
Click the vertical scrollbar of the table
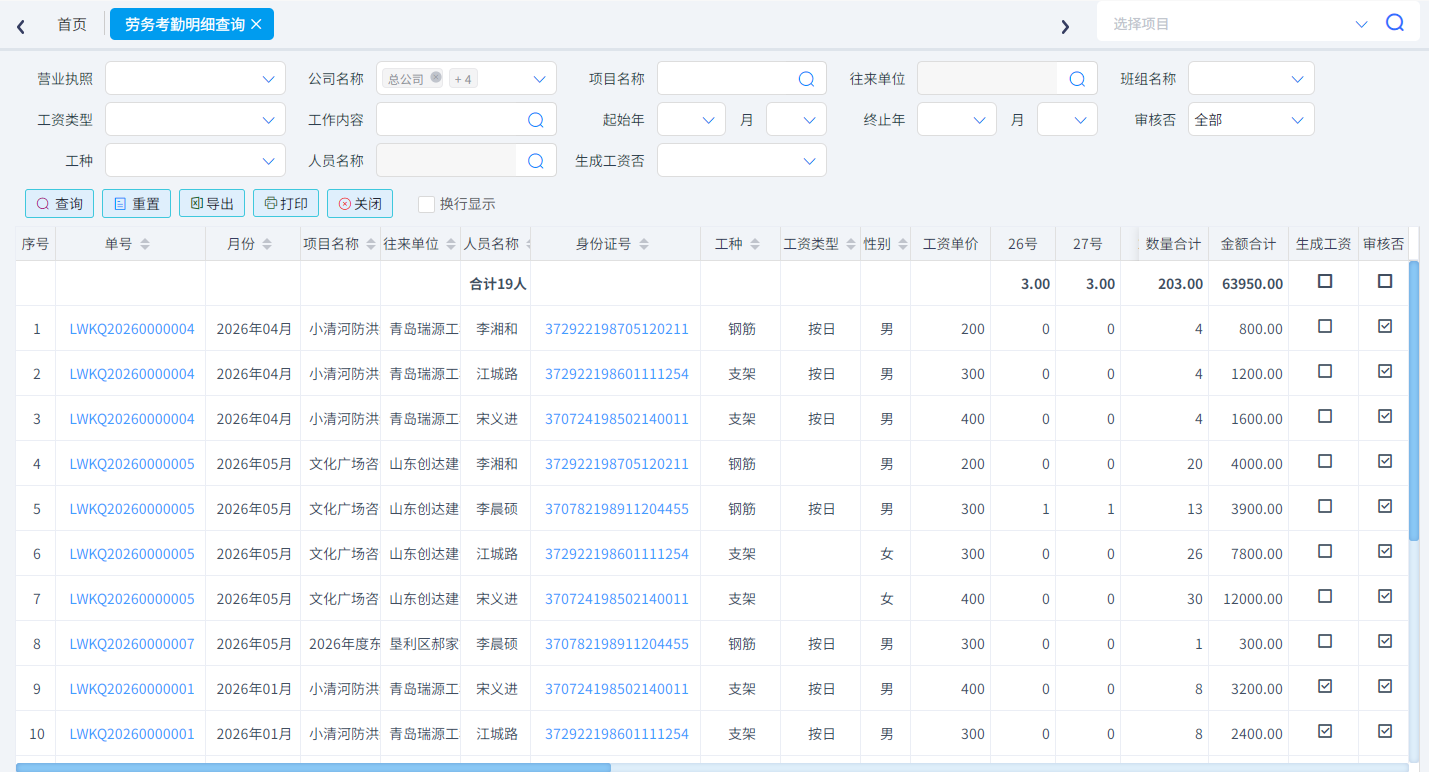coord(1414,400)
